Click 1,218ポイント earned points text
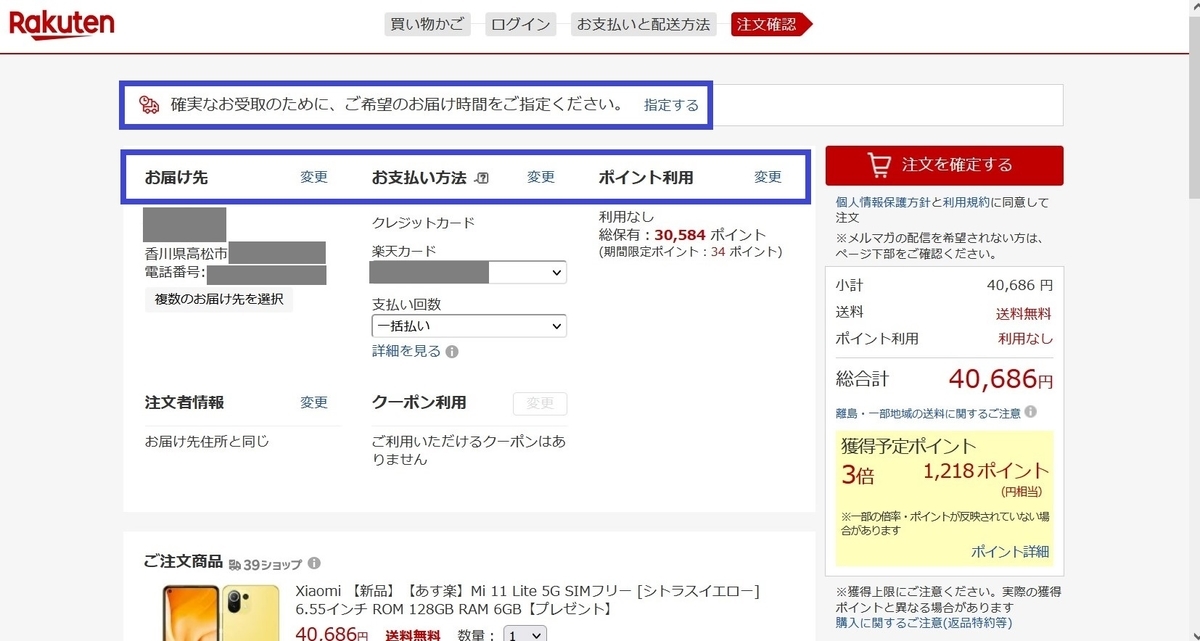This screenshot has height=641, width=1200. click(986, 470)
